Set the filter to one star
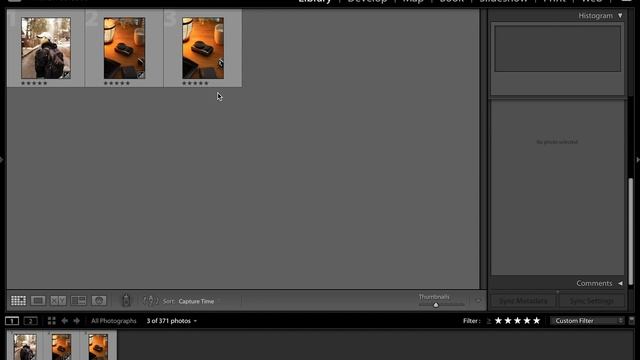Screen dimensions: 640x360 [498, 321]
